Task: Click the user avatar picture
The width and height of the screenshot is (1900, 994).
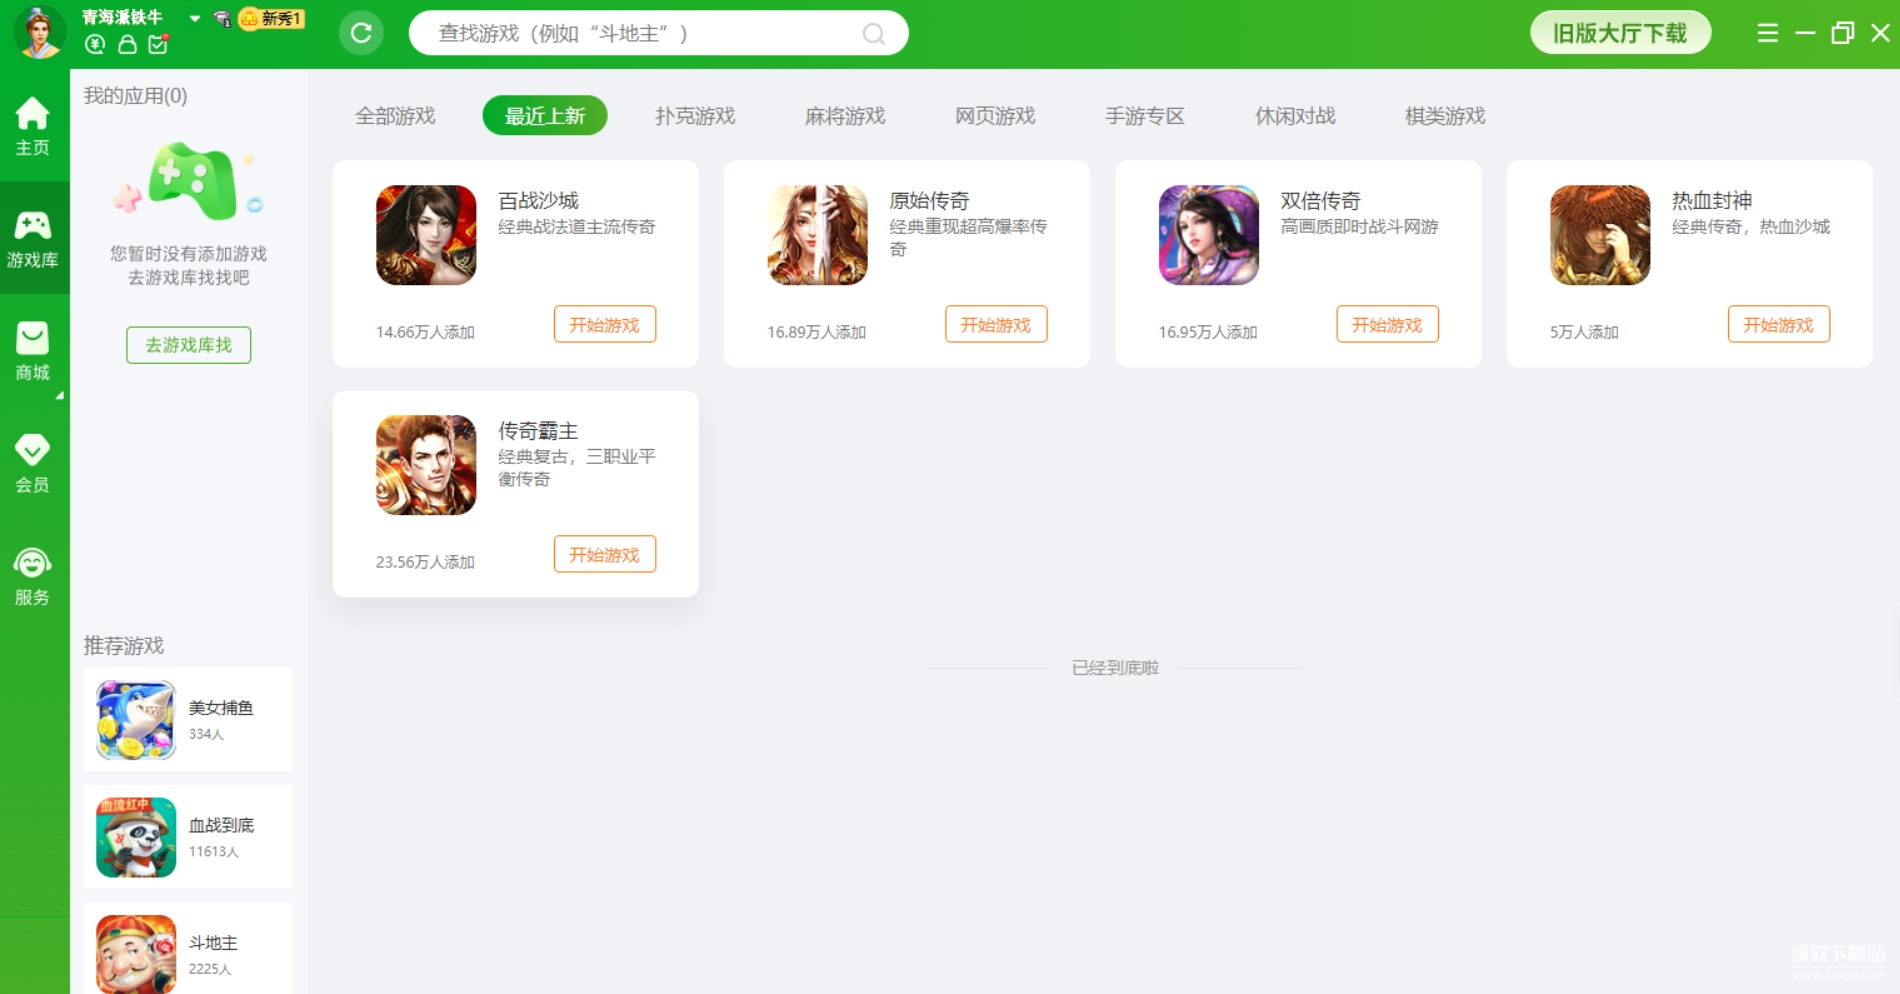Action: click(39, 32)
